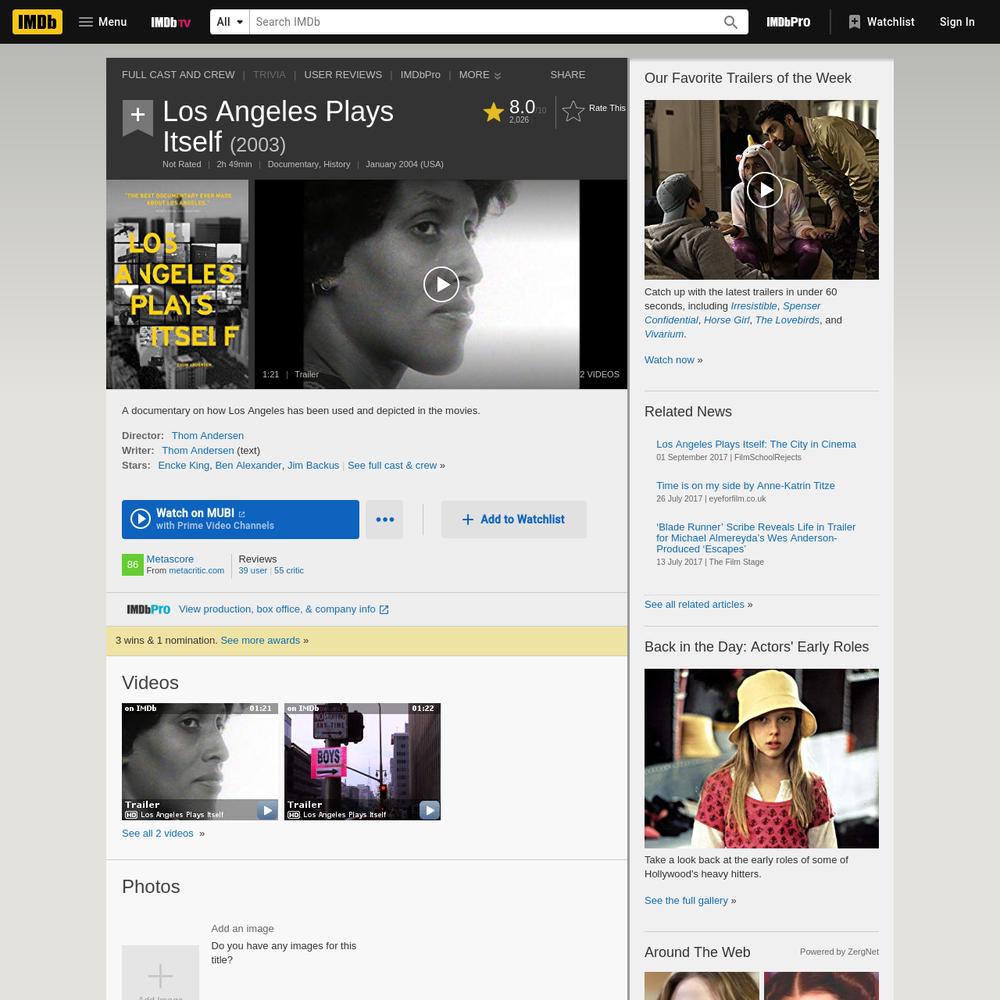Click the three dots more watch options
The width and height of the screenshot is (1000, 1000).
click(x=385, y=519)
